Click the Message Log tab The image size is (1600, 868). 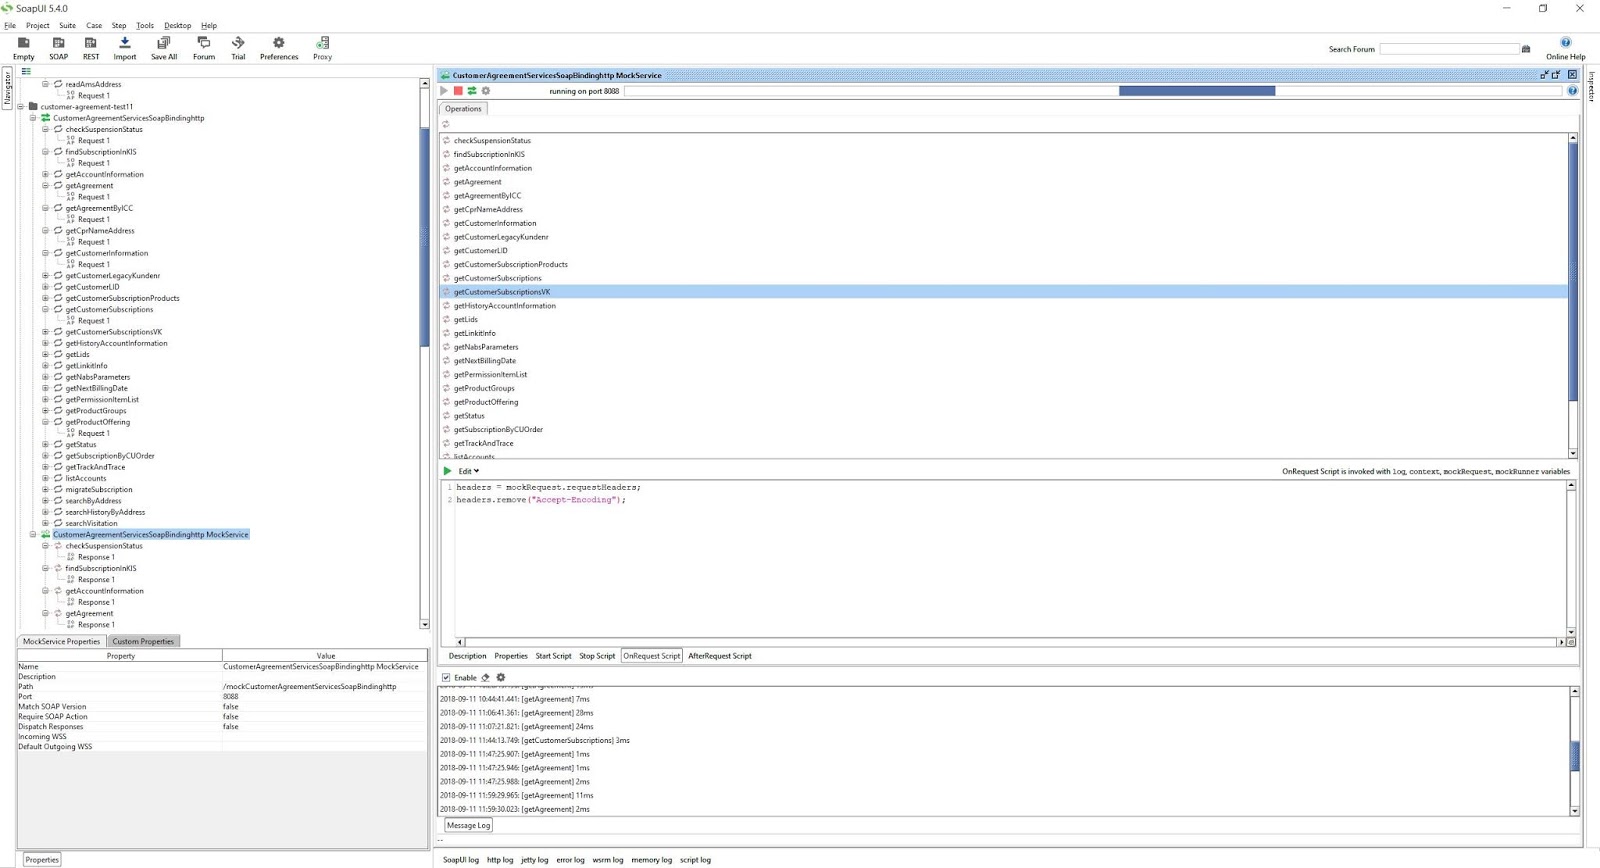[468, 826]
